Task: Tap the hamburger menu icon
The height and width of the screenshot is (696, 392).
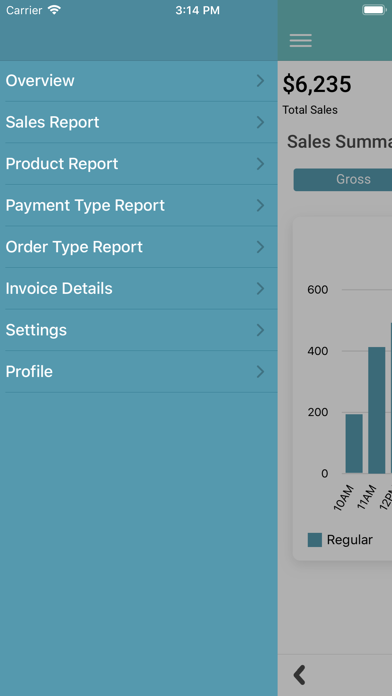Action: pos(301,40)
